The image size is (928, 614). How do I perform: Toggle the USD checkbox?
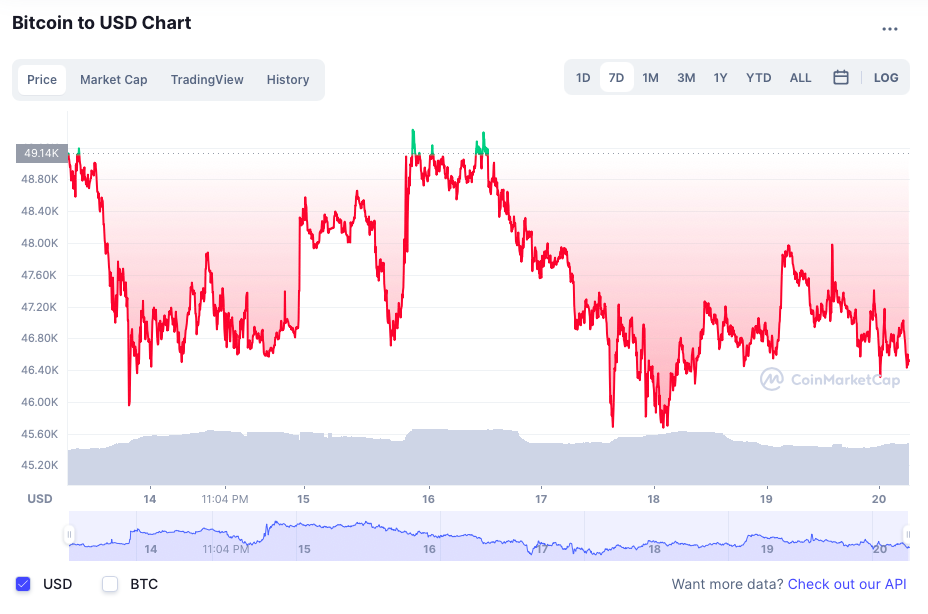pyautogui.click(x=24, y=584)
